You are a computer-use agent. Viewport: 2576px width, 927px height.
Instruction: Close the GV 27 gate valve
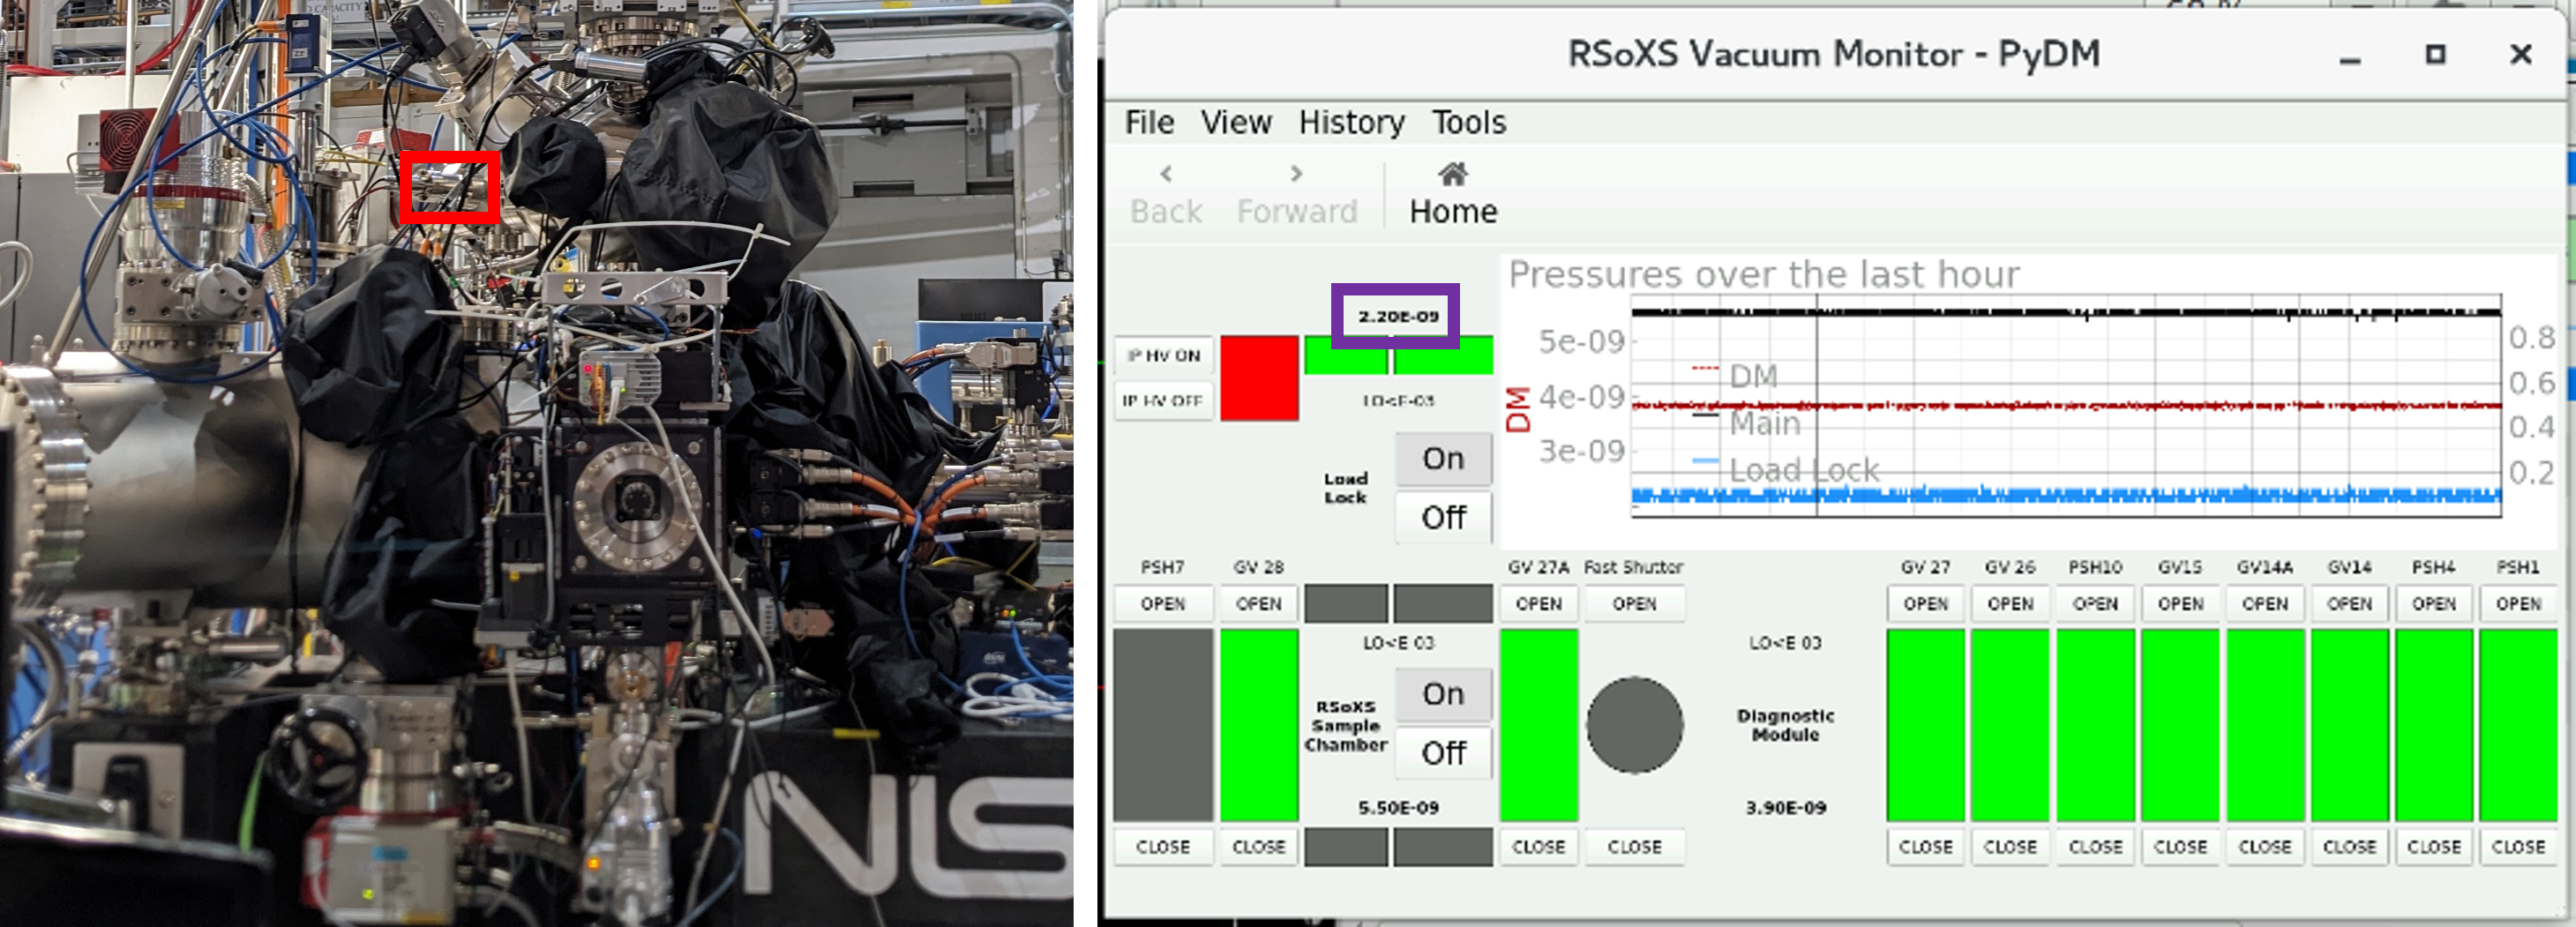[1926, 847]
